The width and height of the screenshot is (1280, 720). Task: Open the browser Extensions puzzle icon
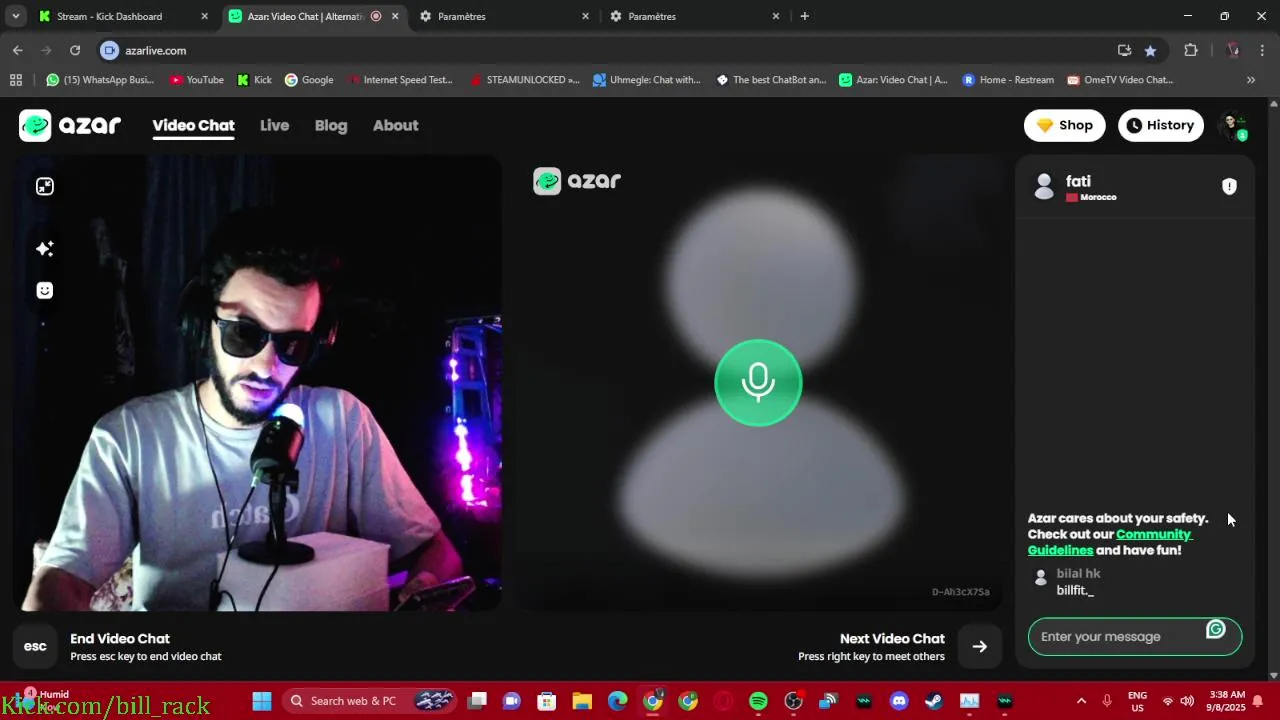pyautogui.click(x=1190, y=50)
